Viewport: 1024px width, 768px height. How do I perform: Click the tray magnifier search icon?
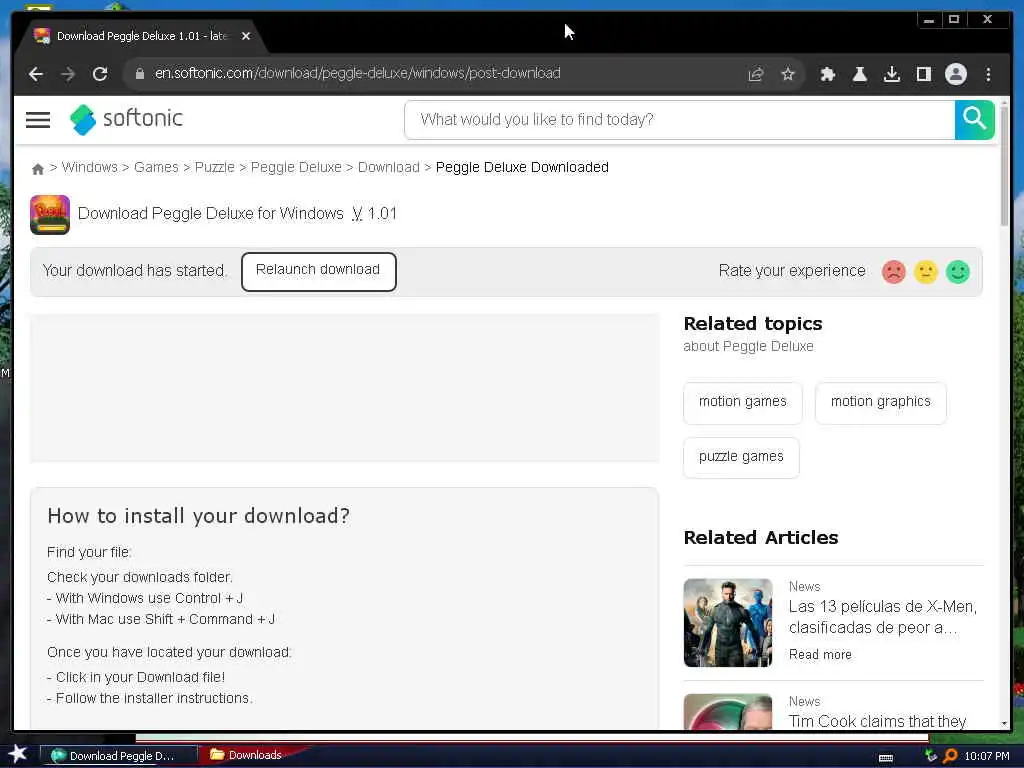click(950, 756)
